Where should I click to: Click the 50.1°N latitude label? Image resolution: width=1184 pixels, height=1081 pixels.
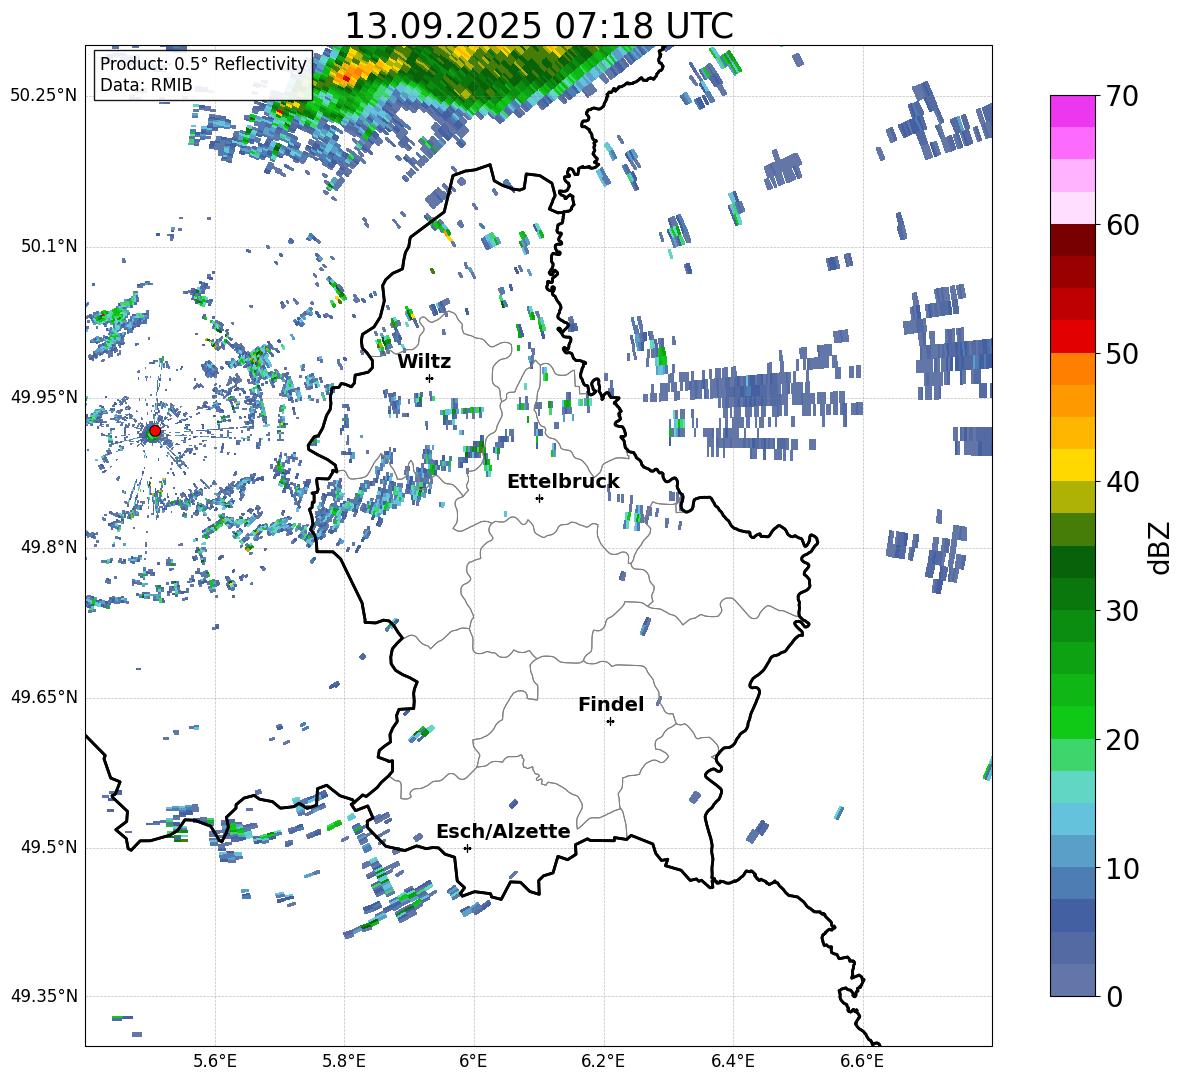tap(48, 246)
